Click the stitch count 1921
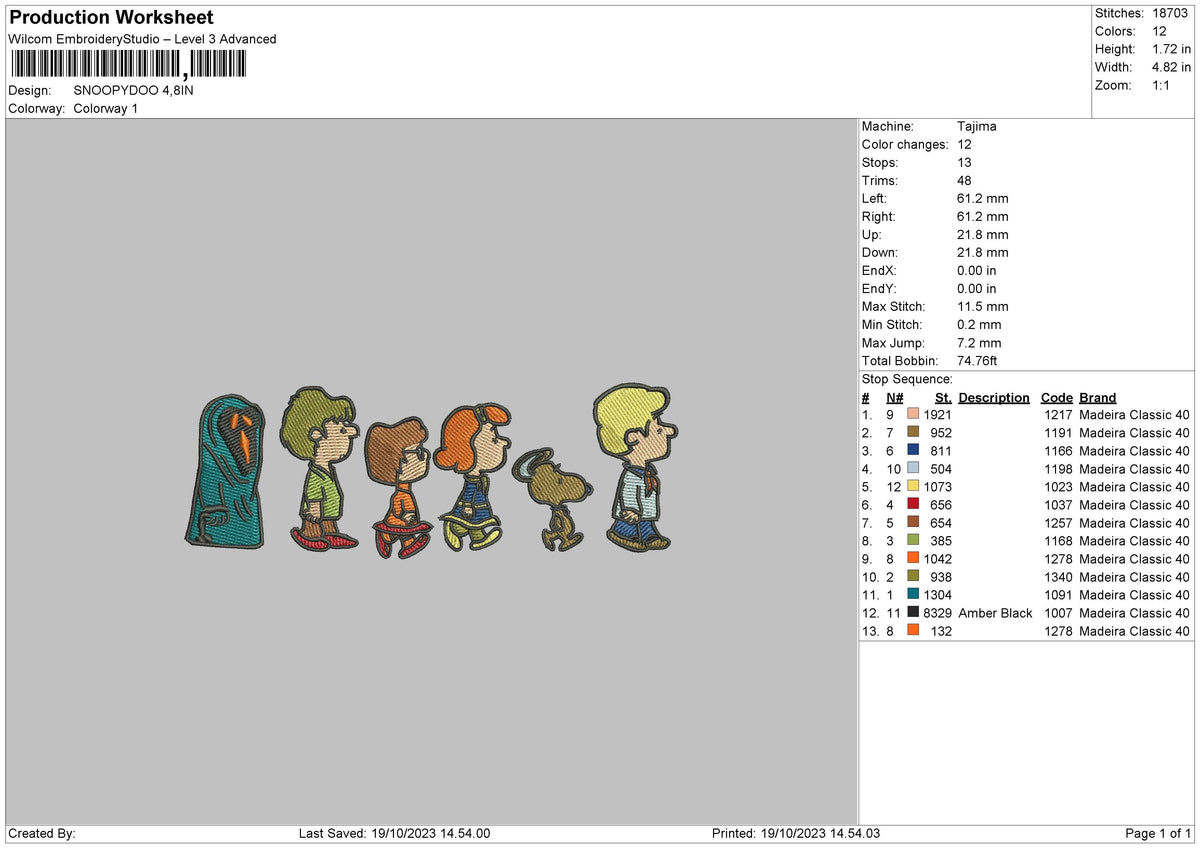This screenshot has height=848, width=1200. pyautogui.click(x=938, y=415)
